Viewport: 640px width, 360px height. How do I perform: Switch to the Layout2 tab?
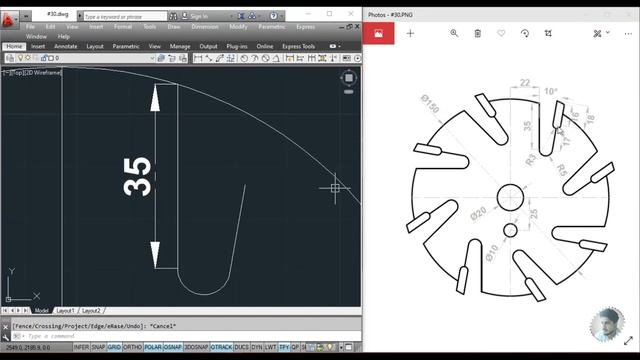[x=91, y=311]
